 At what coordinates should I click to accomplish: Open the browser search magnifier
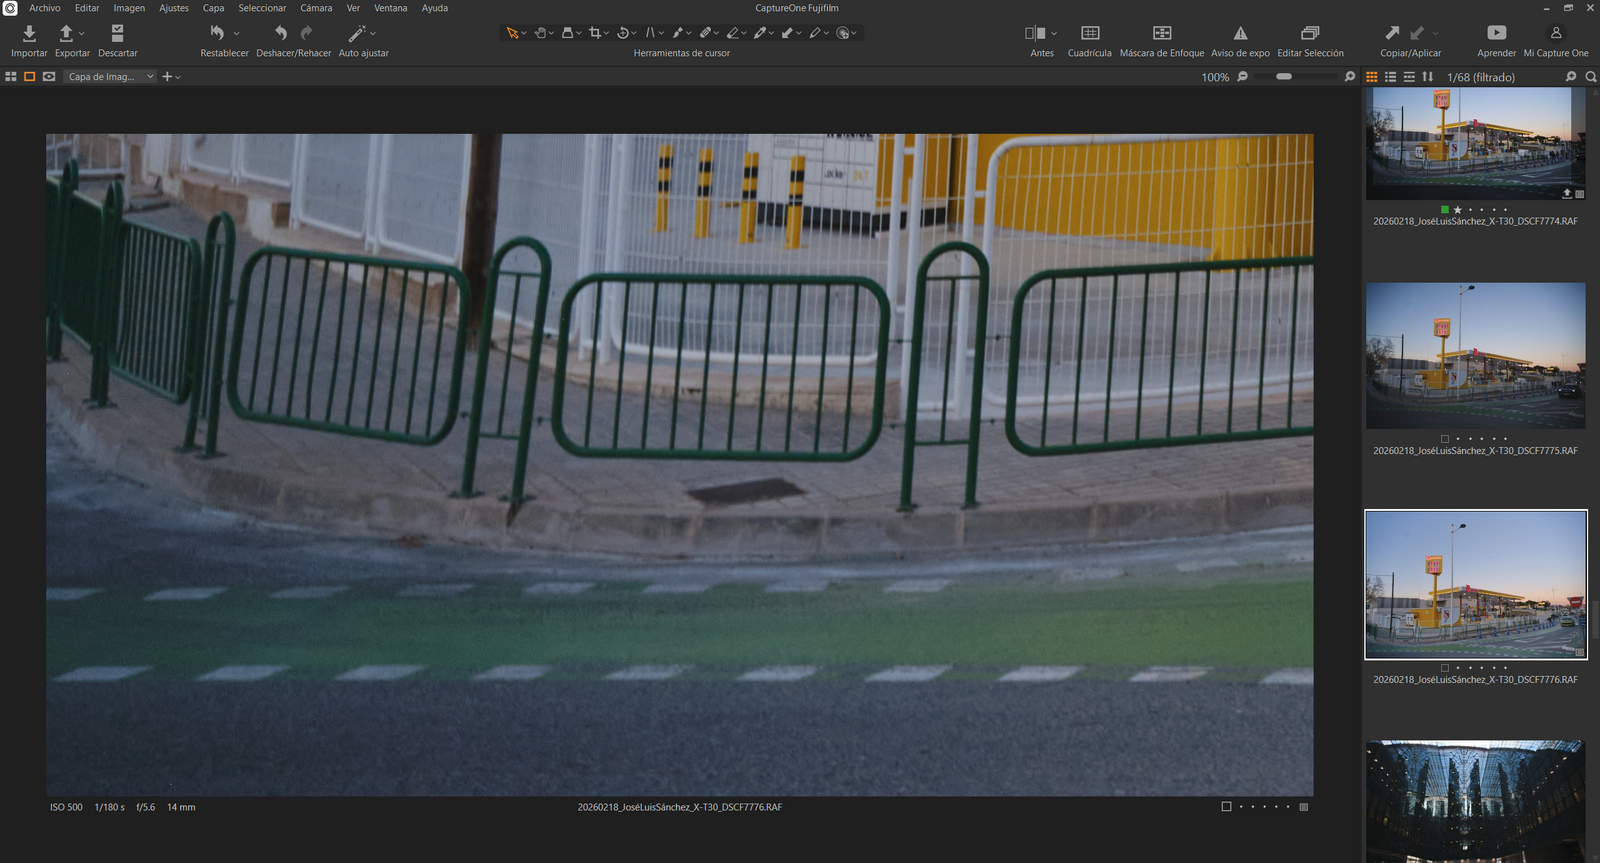[1591, 76]
